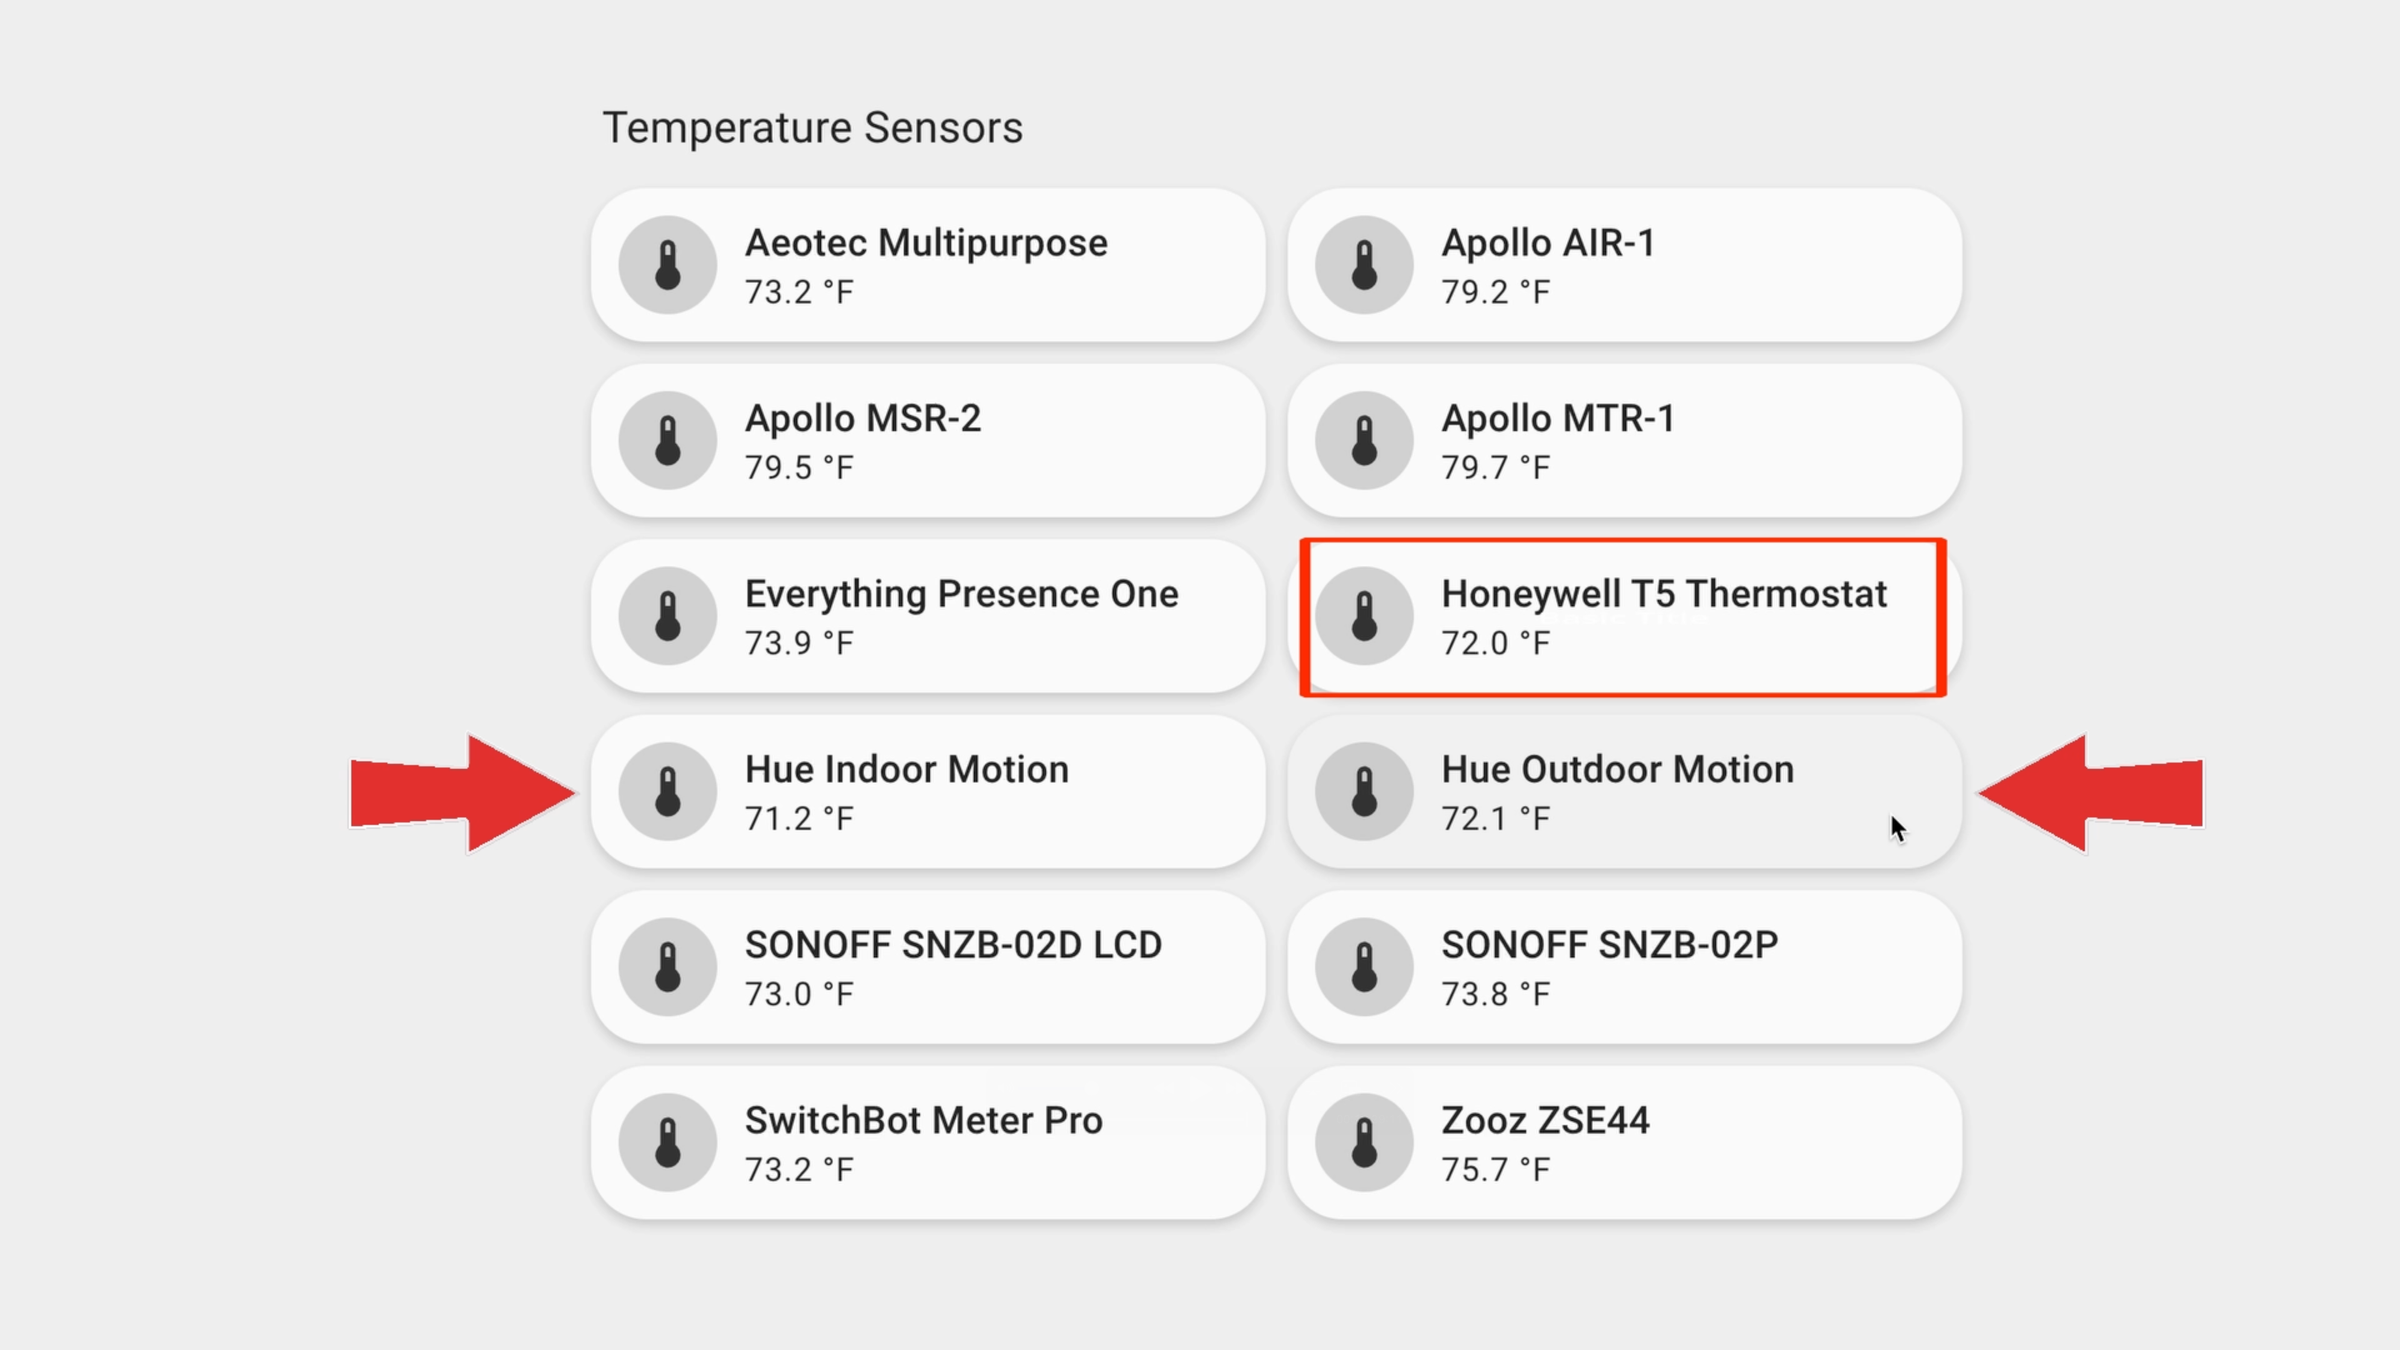The width and height of the screenshot is (2400, 1350).
Task: Select the SwitchBot Meter Pro sensor card
Action: (x=928, y=1141)
